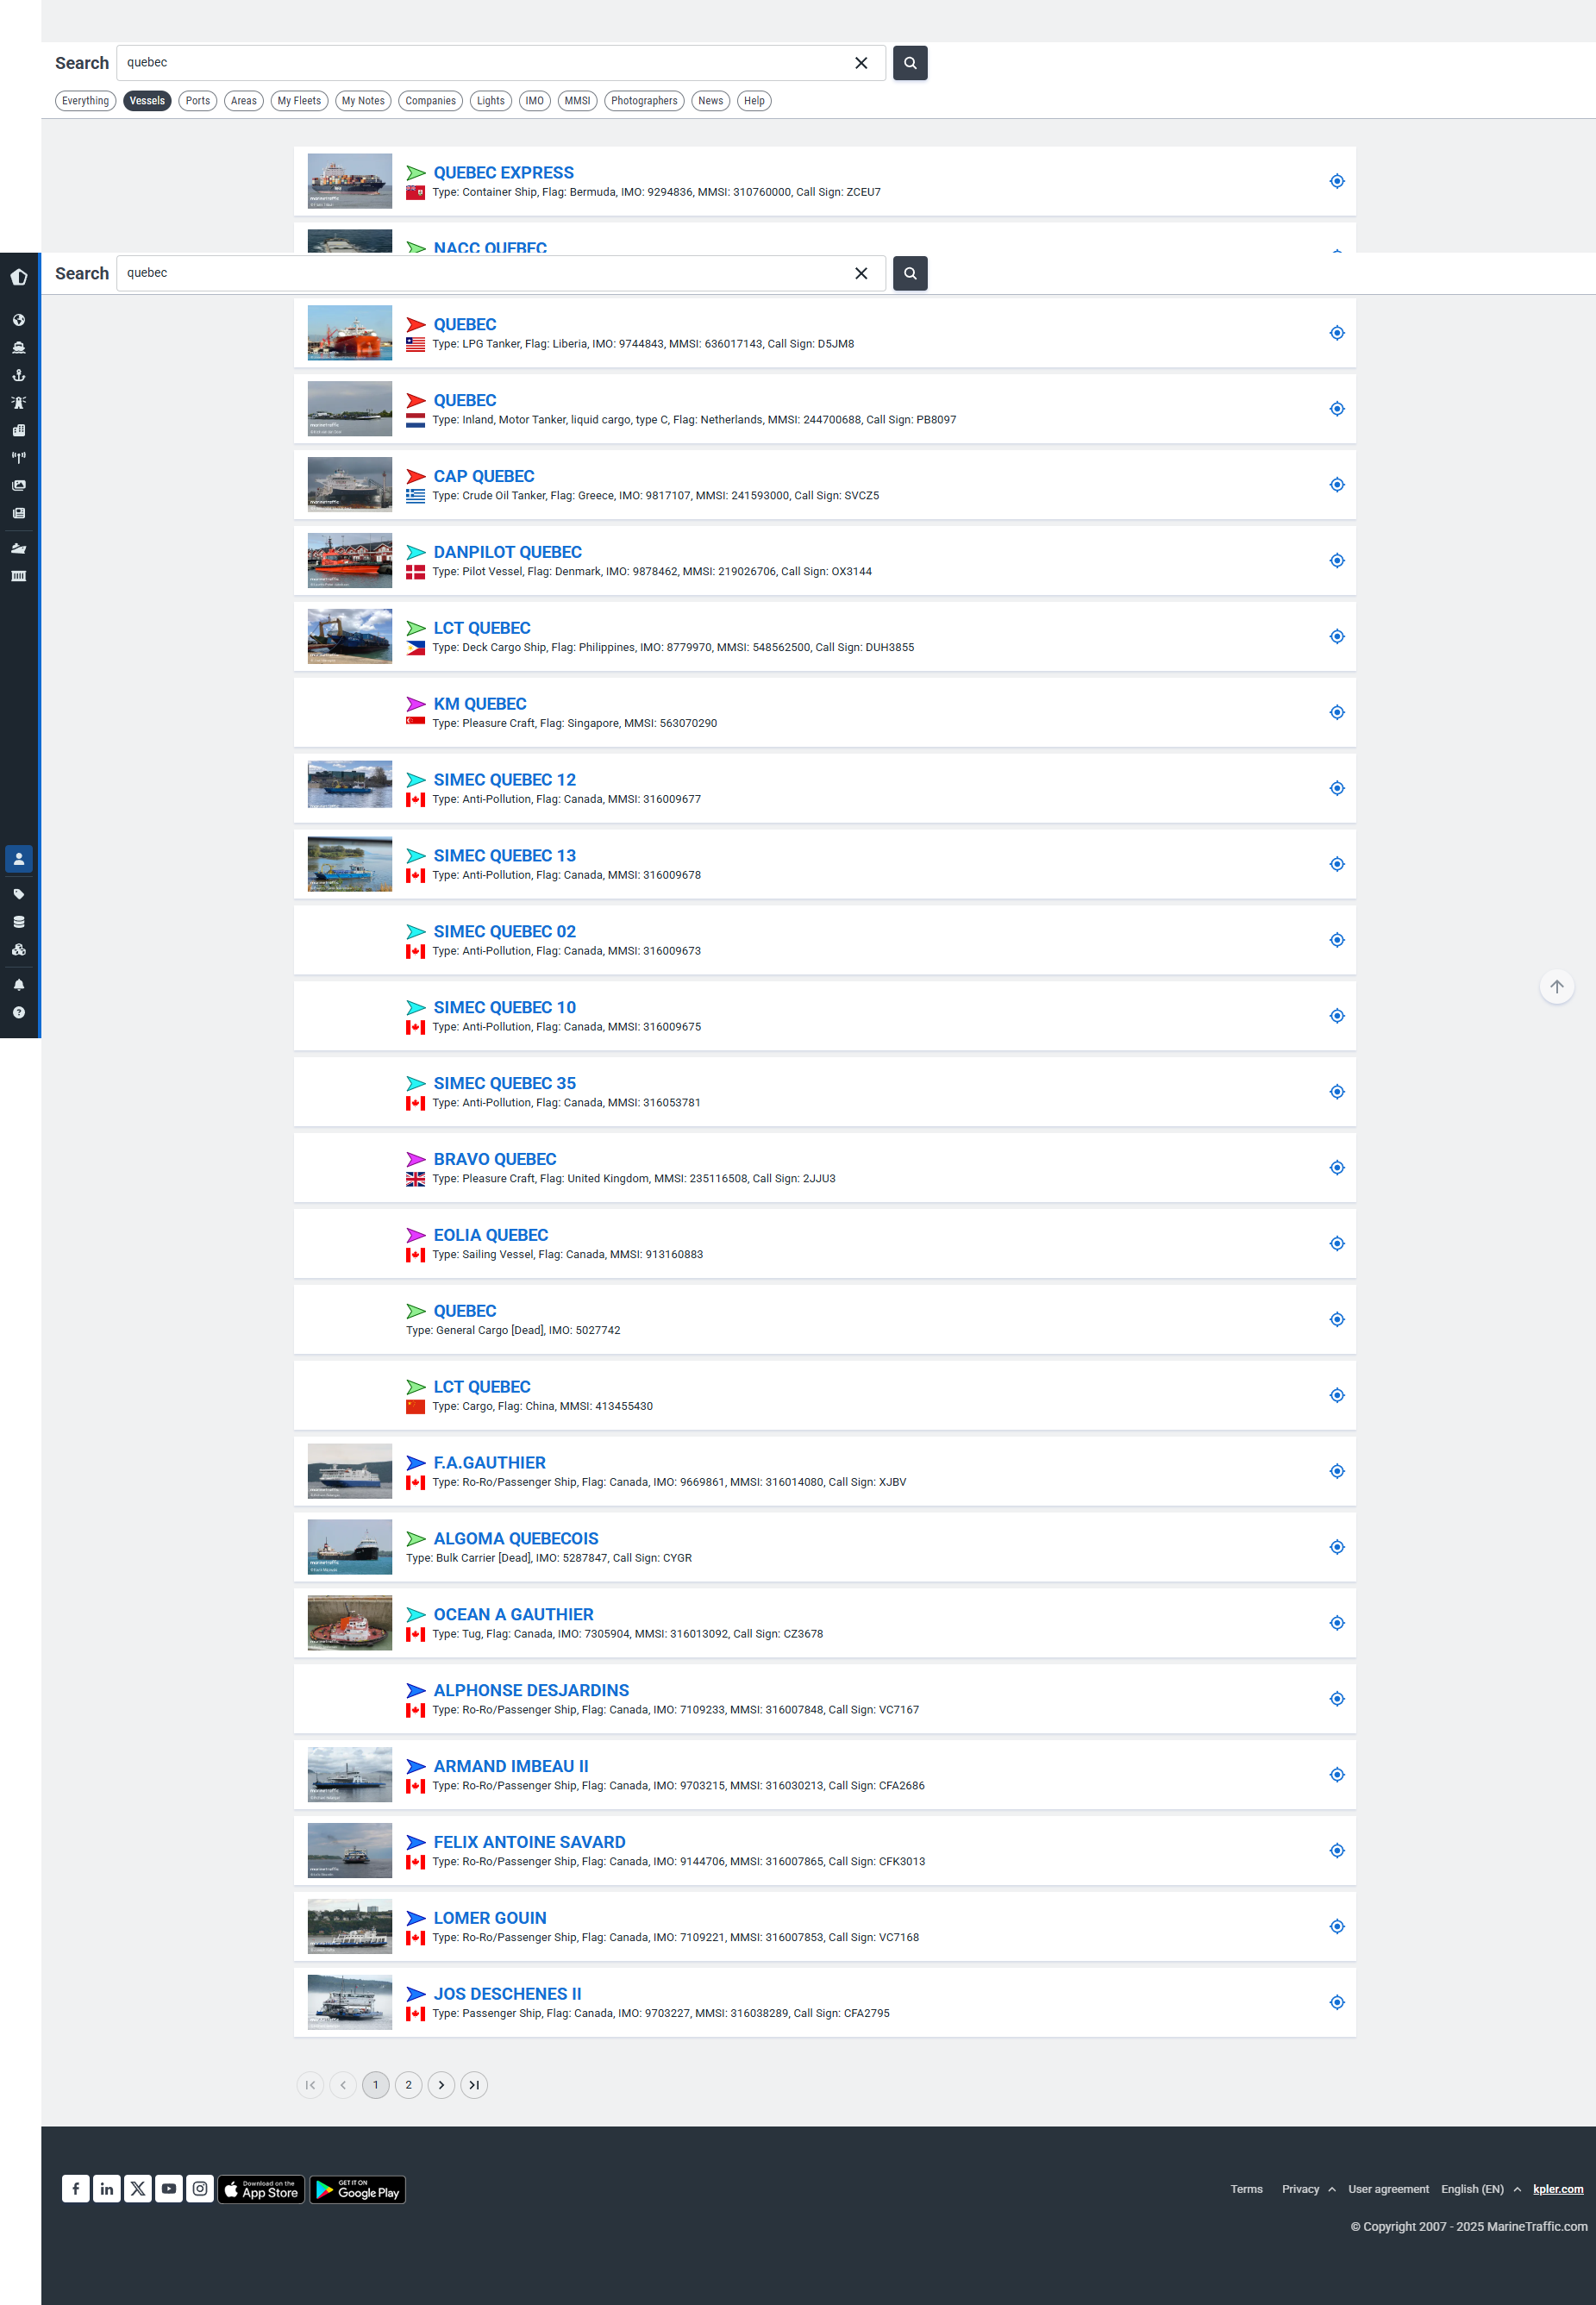Open the photos gallery icon in sidebar

click(x=19, y=485)
